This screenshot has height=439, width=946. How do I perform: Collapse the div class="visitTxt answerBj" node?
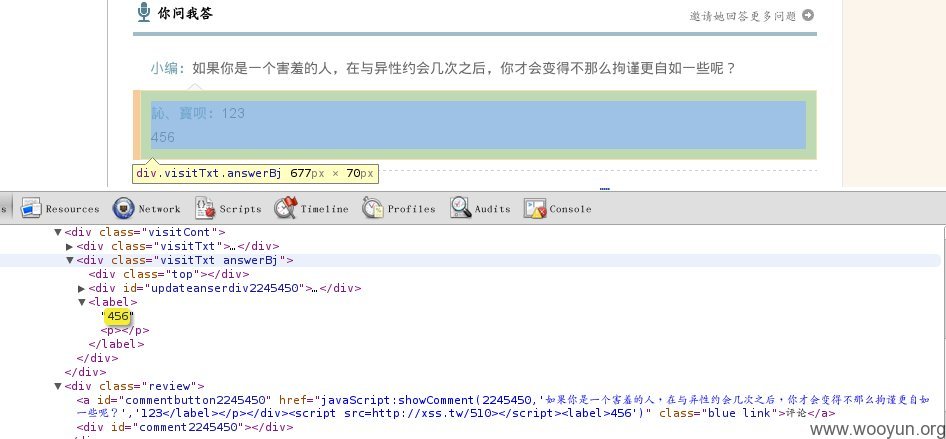click(70, 261)
